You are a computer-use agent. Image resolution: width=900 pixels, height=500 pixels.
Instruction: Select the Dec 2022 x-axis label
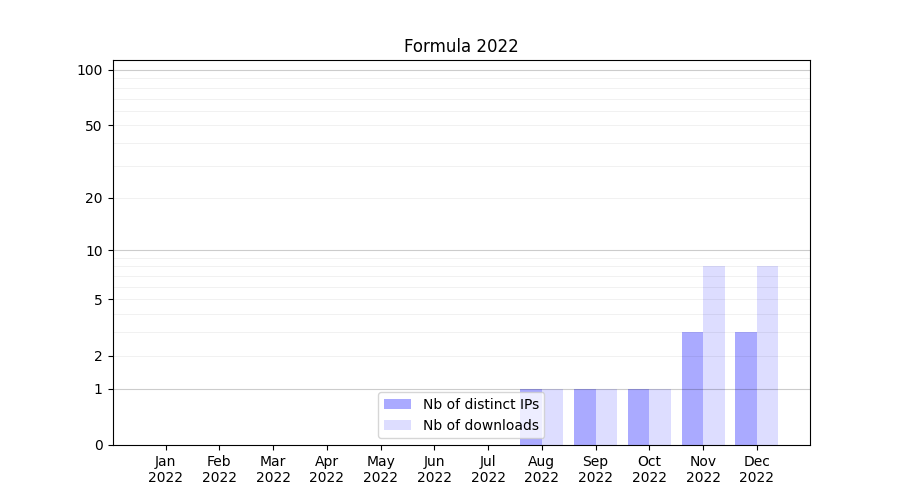756,469
